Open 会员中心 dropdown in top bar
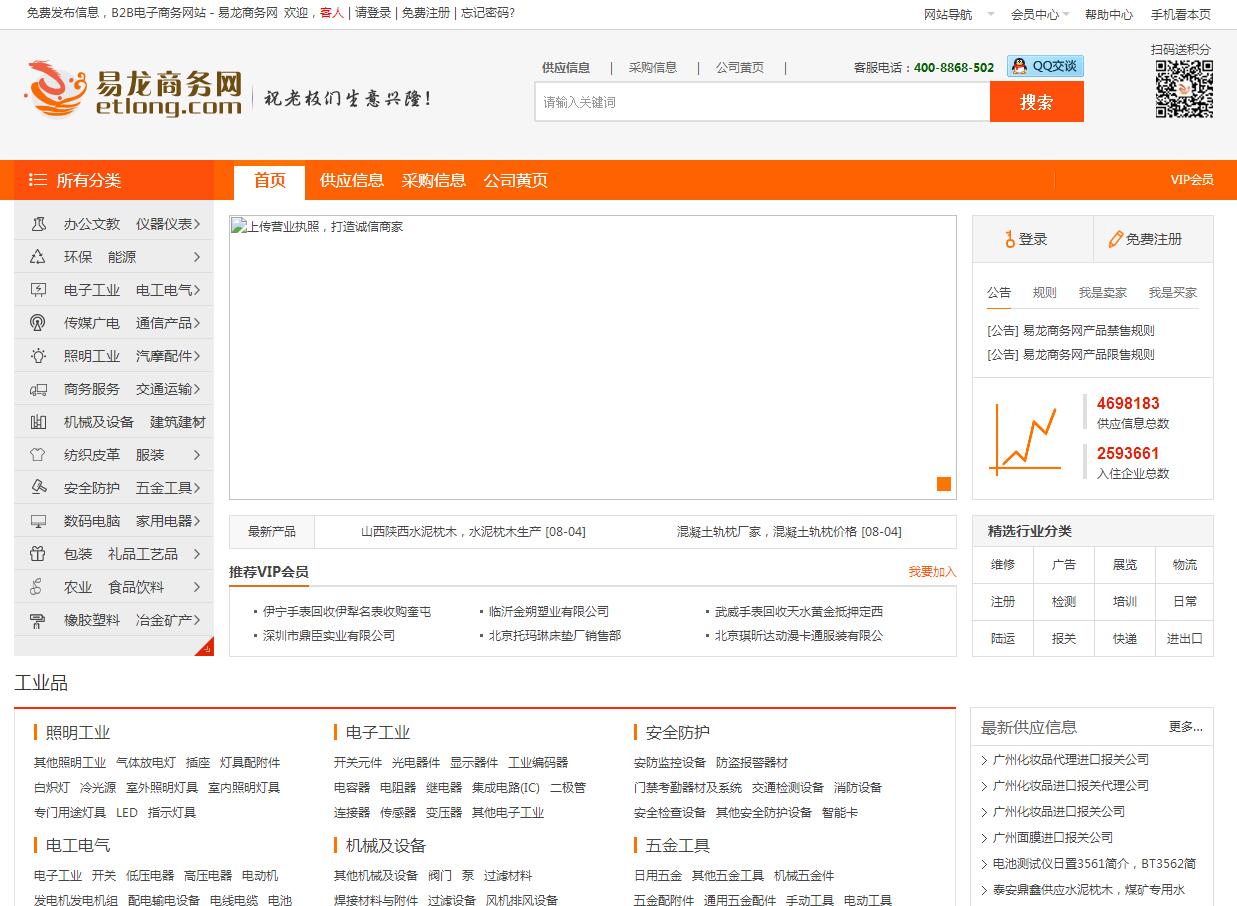Viewport: 1237px width, 906px height. (x=1040, y=14)
